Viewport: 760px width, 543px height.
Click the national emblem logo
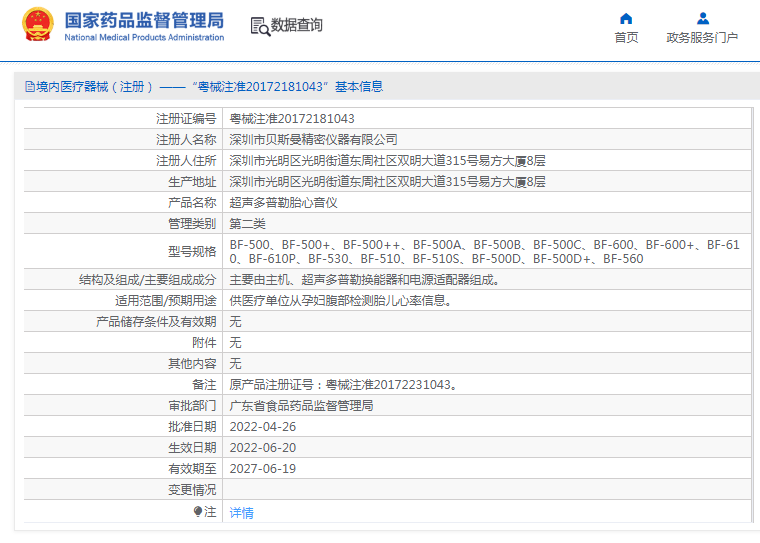(37, 25)
